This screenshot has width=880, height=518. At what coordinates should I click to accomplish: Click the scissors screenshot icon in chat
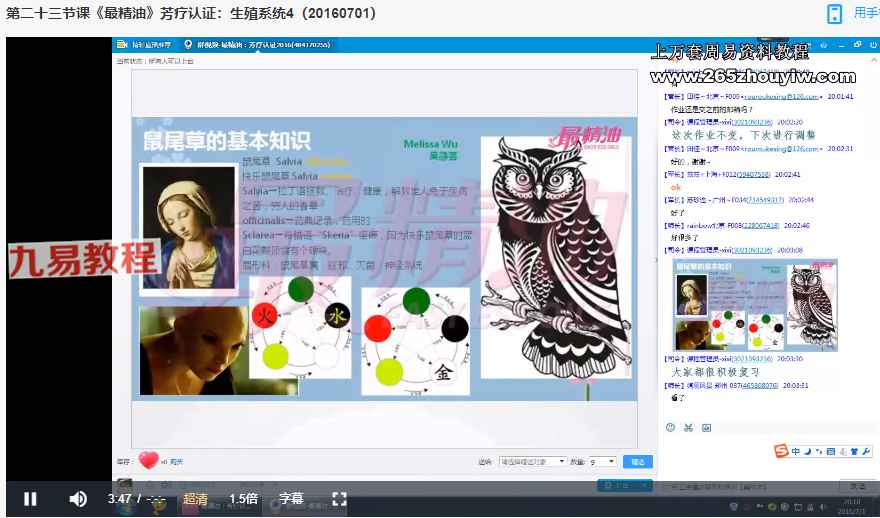689,428
